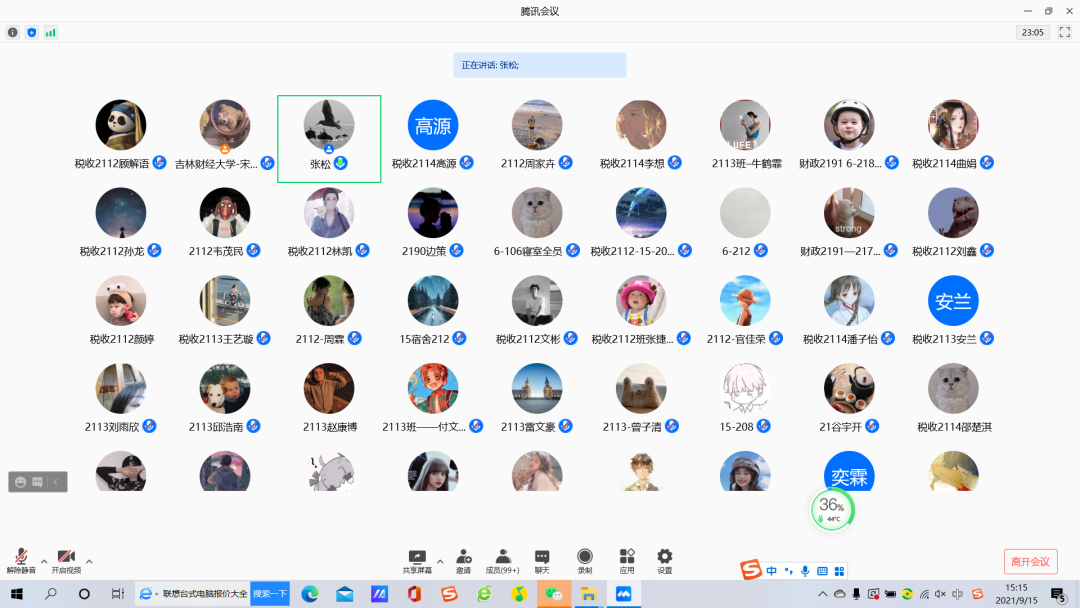Turn on camera with 开启视频
This screenshot has height=608, width=1080.
coord(66,560)
